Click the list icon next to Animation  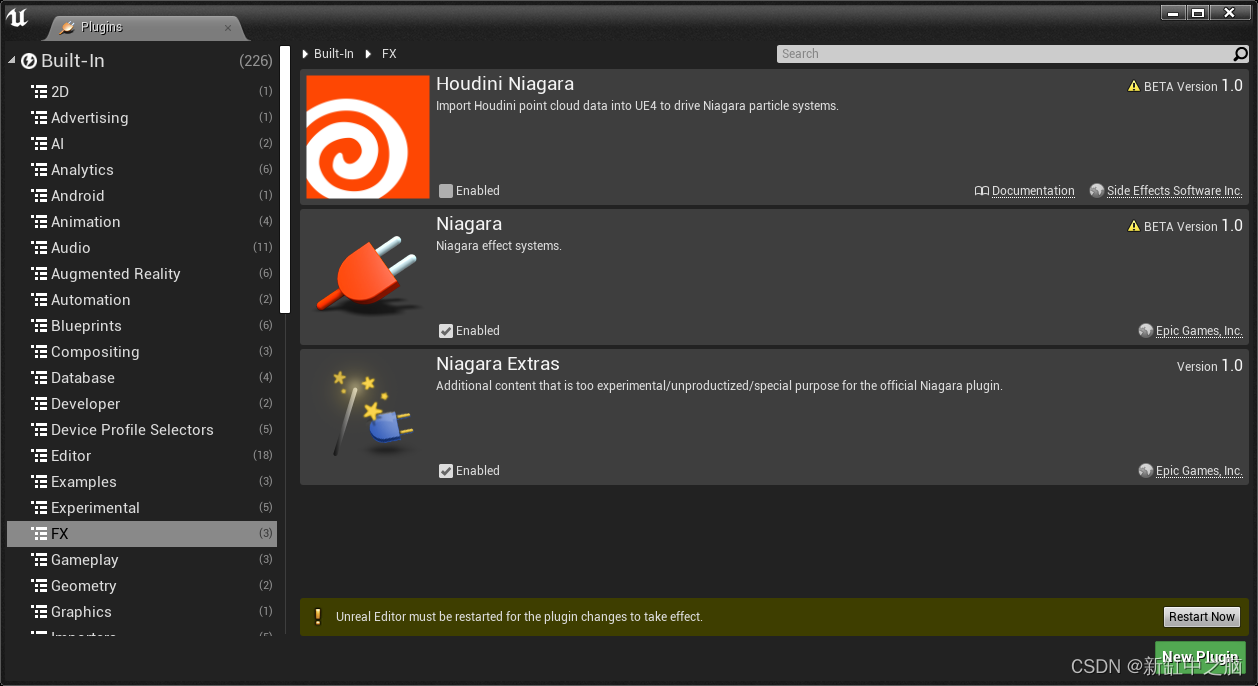click(x=39, y=222)
